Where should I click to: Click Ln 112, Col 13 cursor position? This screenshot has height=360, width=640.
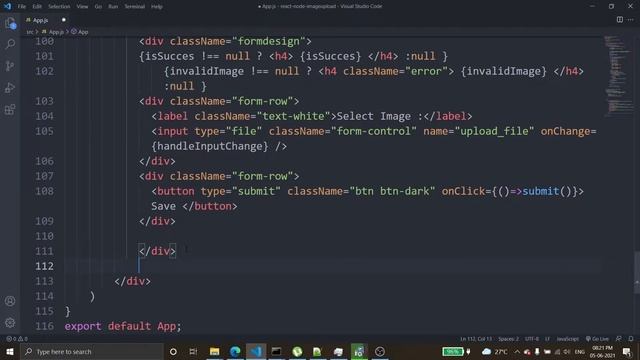point(476,339)
